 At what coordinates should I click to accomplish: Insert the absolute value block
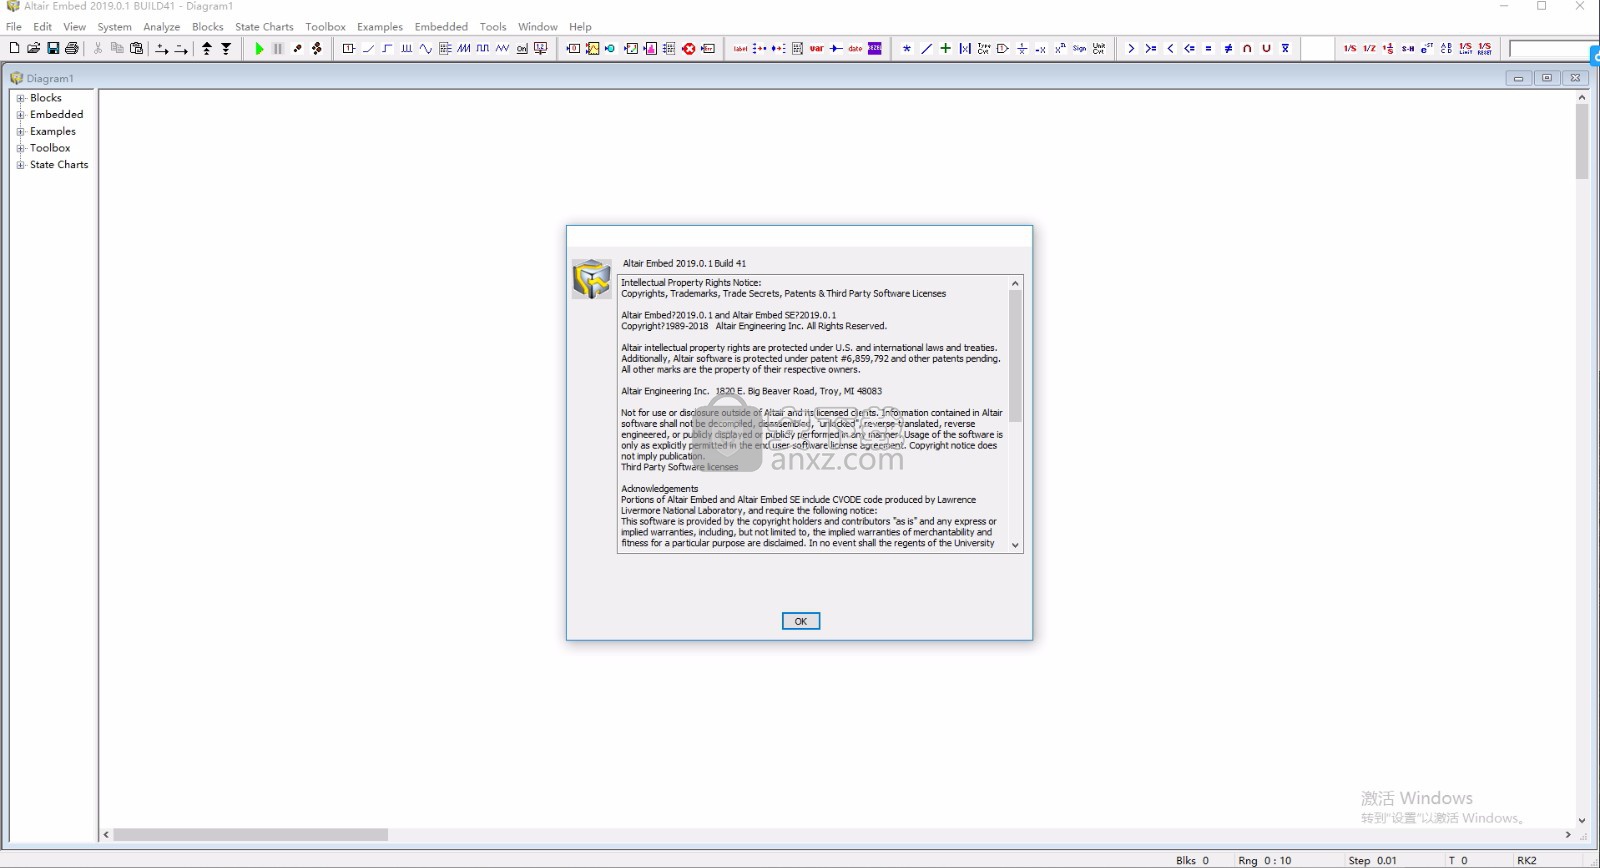pyautogui.click(x=965, y=48)
